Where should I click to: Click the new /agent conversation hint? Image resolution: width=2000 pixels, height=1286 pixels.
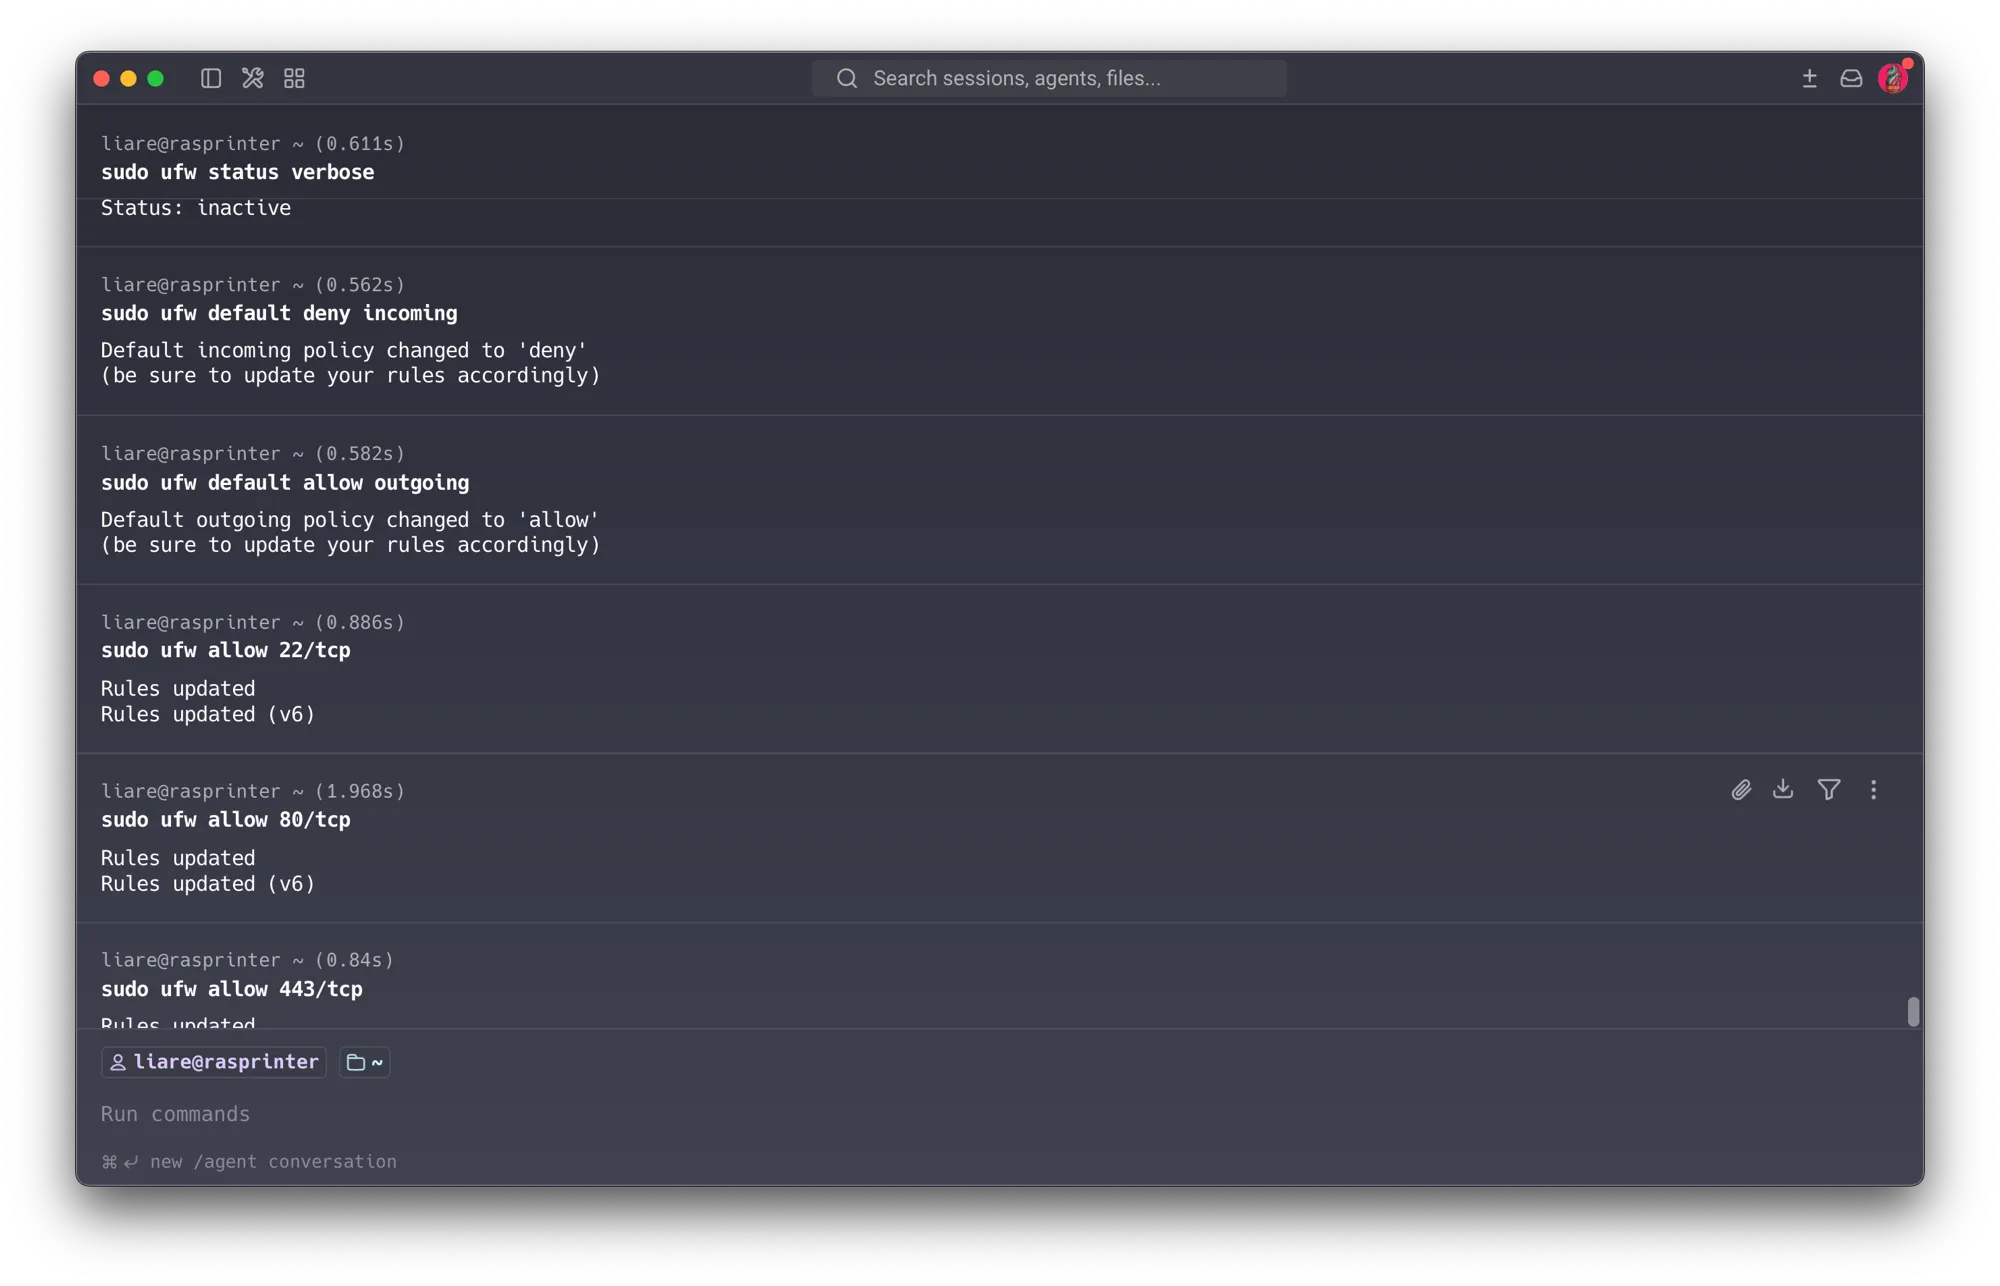(x=249, y=1161)
